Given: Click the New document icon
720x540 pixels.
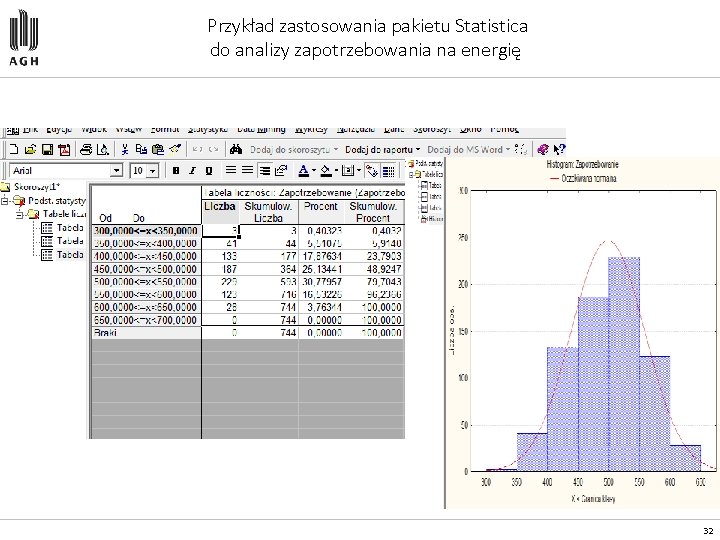Looking at the screenshot, I should pyautogui.click(x=14, y=149).
